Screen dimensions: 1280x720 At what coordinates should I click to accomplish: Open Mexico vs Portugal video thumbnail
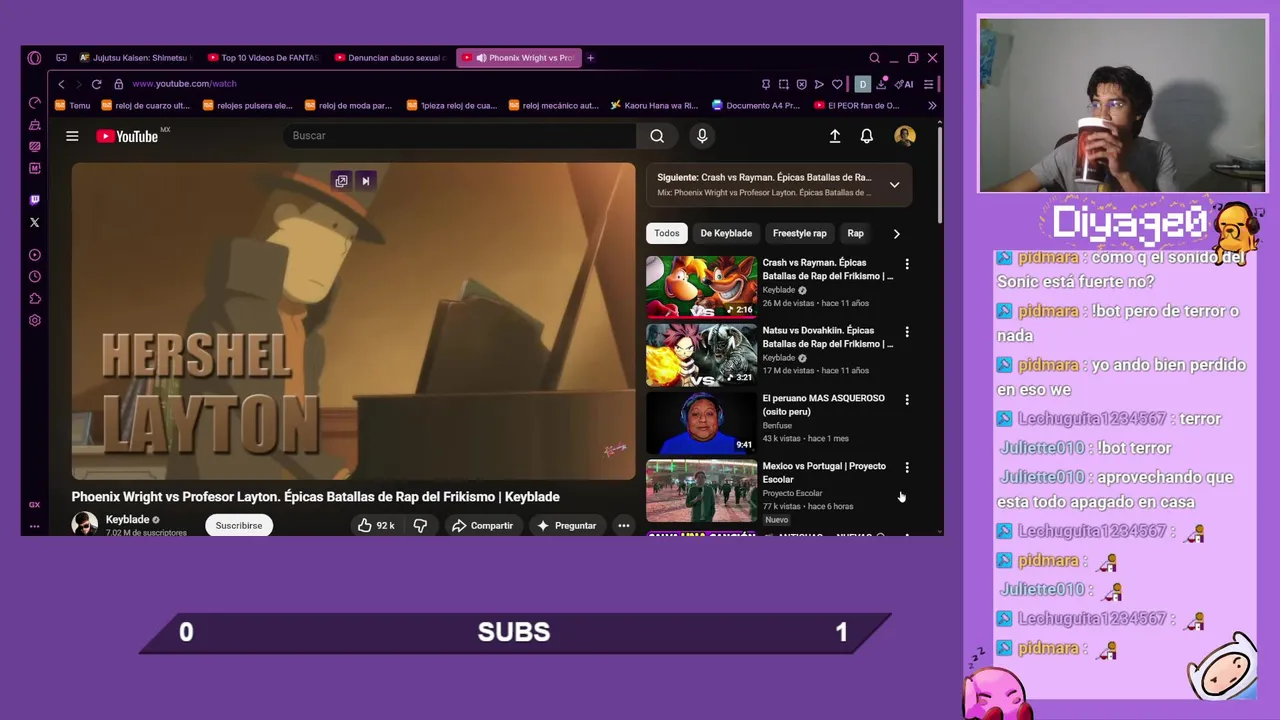coord(701,491)
